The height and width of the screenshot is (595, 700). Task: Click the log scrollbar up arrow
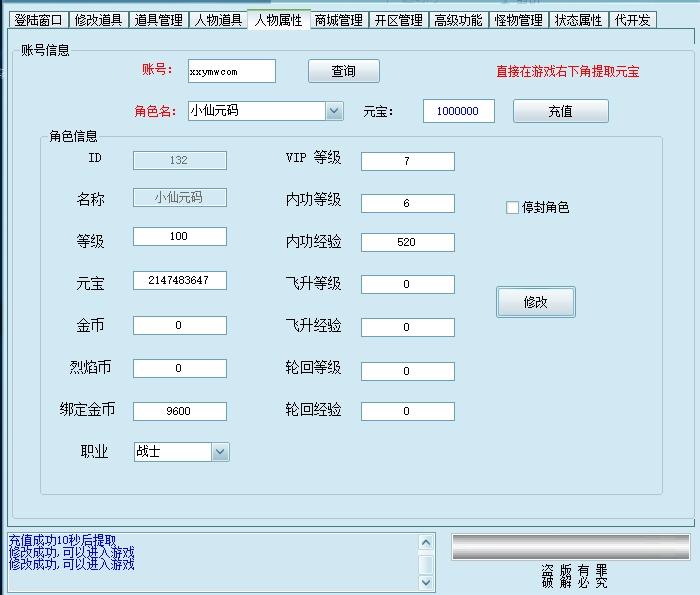(426, 543)
